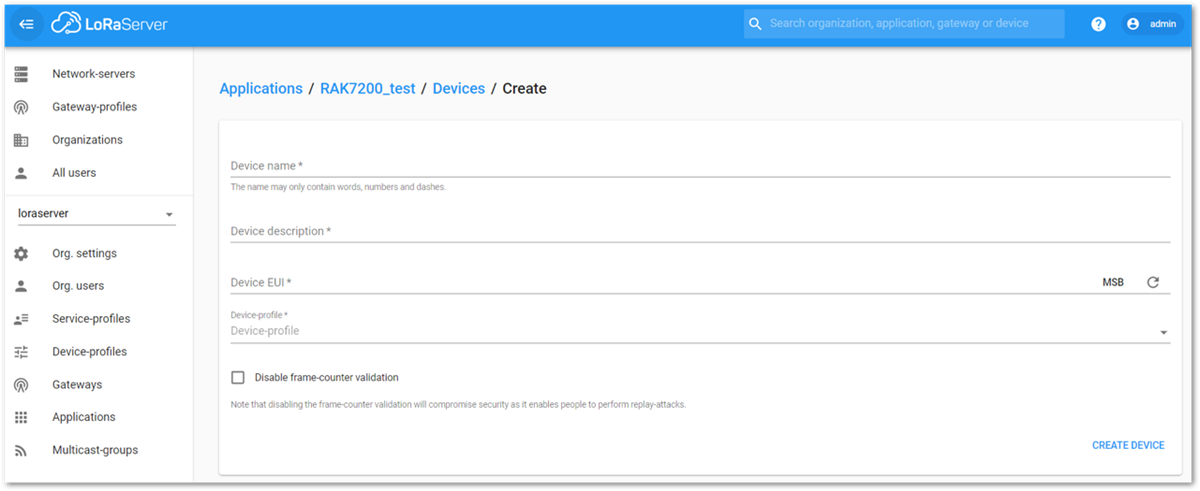
Task: Click the Network-servers icon in sidebar
Action: click(21, 74)
